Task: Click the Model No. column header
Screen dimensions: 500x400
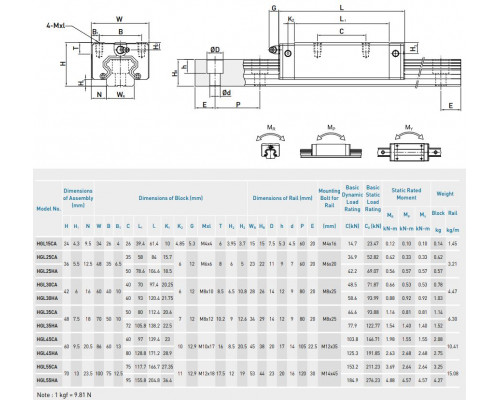Action: 49,209
